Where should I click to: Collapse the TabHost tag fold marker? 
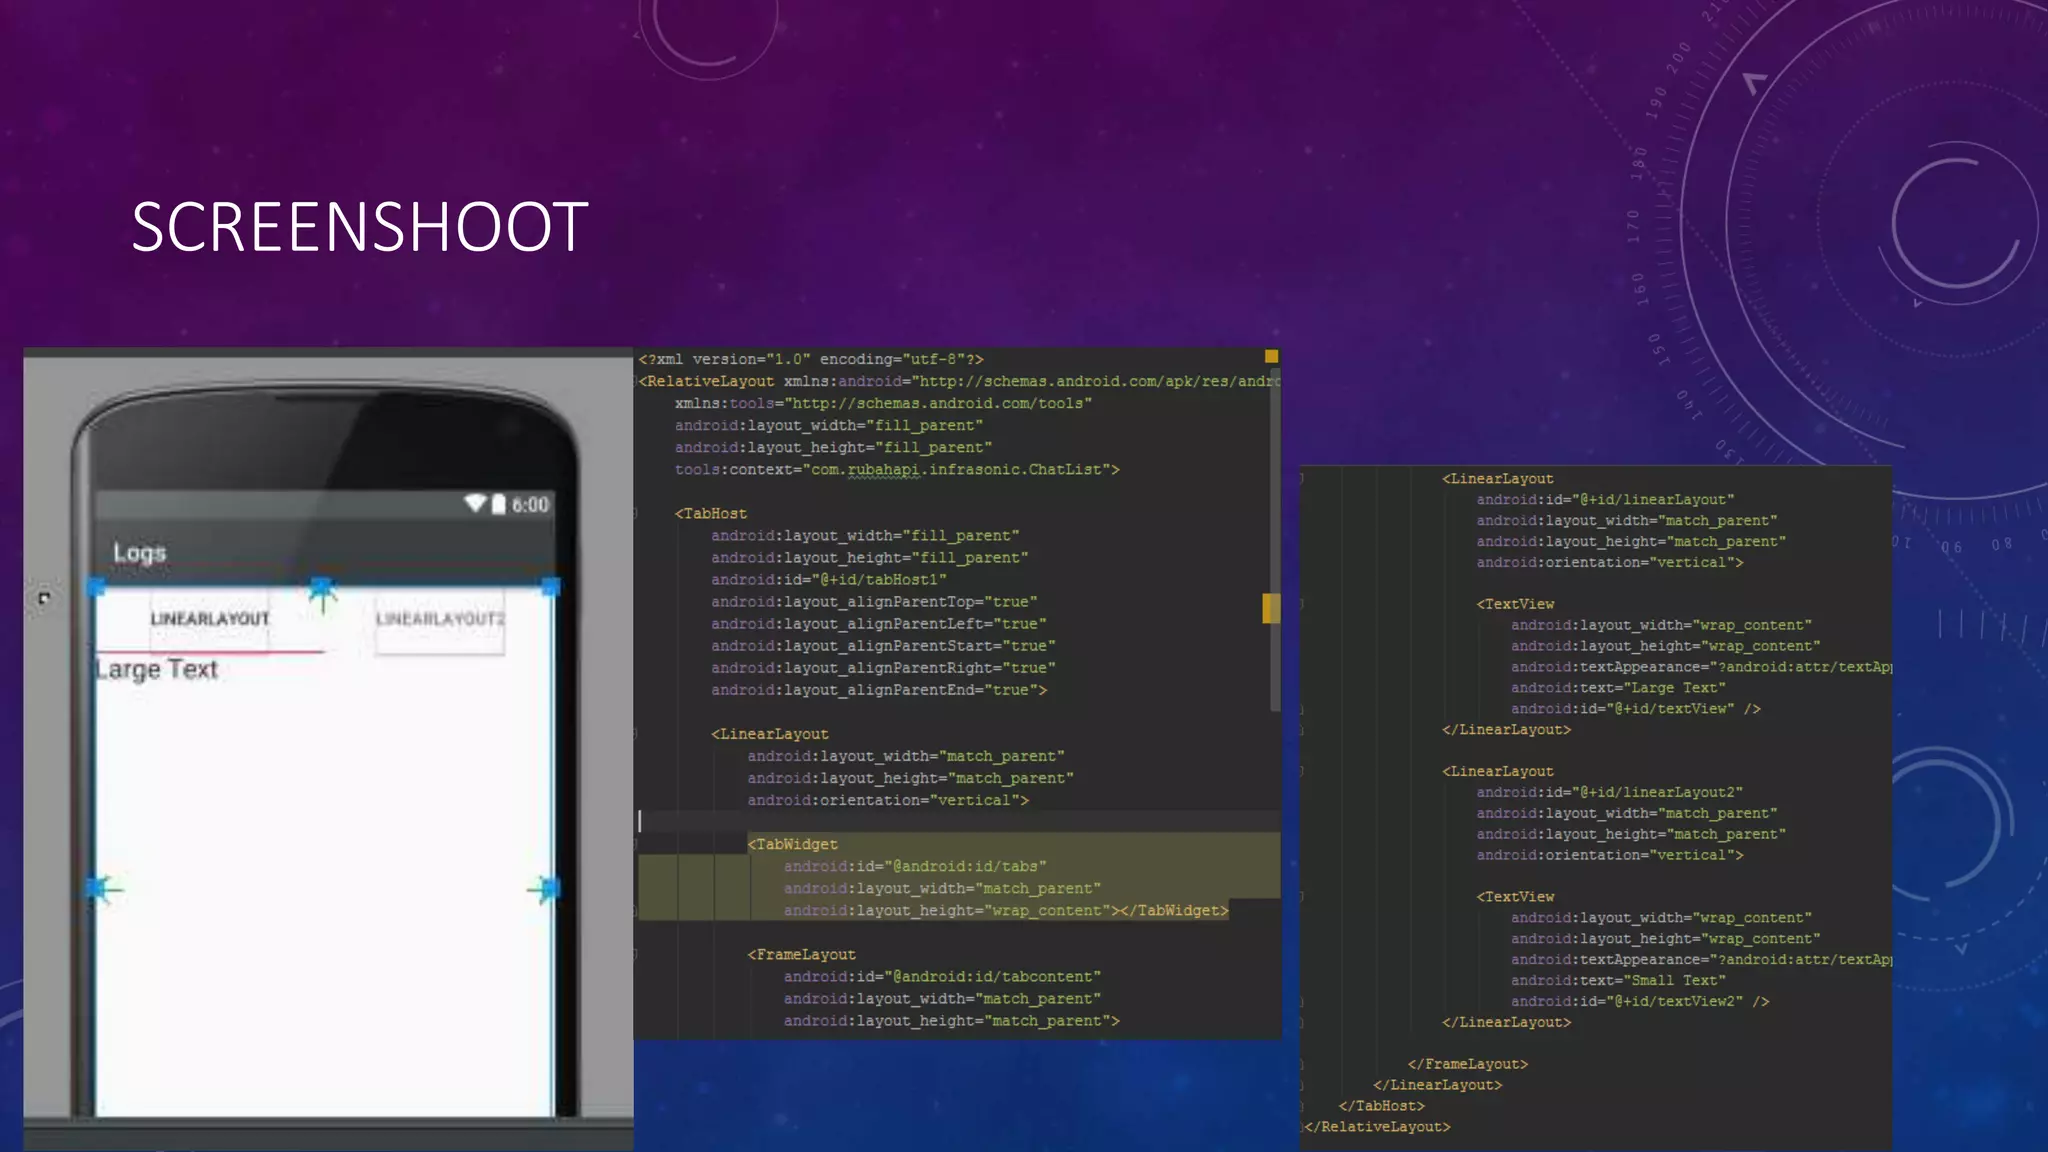click(x=636, y=514)
